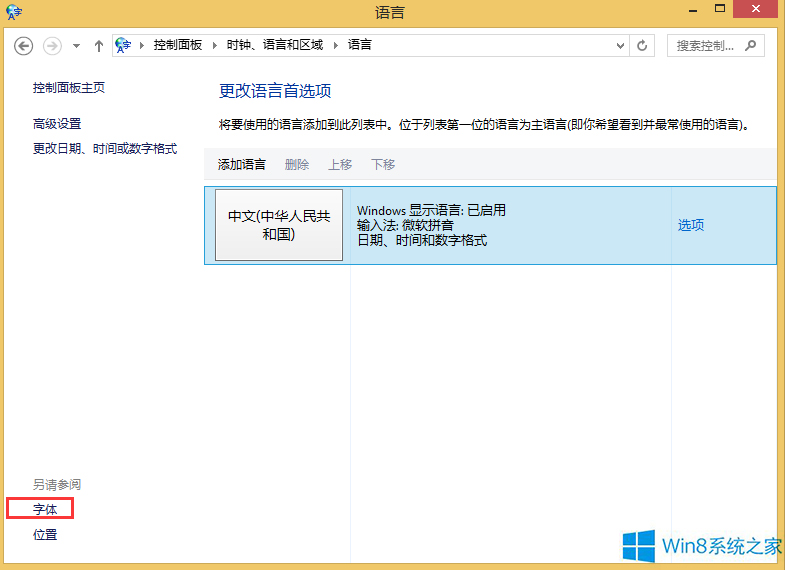785x570 pixels.
Task: Navigate to 时钟、语言和区域 in the breadcrumb
Action: point(275,45)
